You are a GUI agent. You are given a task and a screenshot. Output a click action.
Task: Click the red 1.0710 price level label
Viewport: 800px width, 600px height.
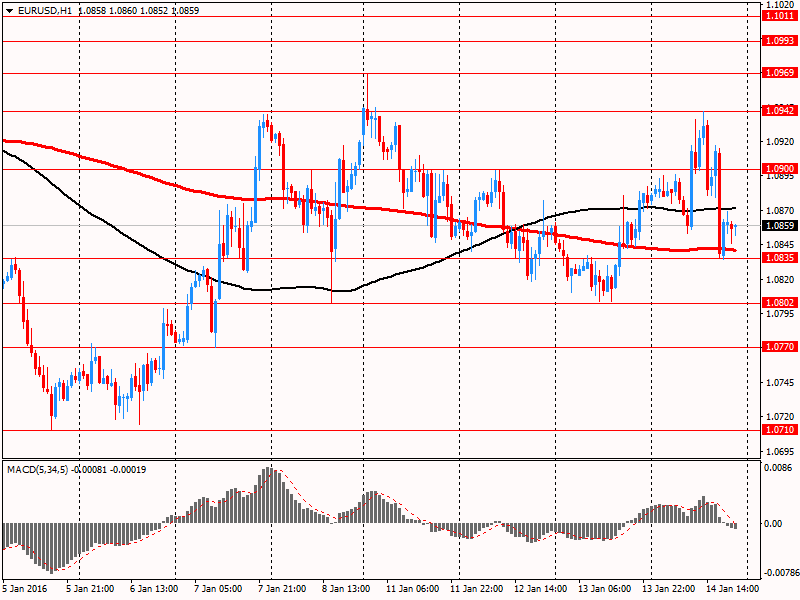779,430
